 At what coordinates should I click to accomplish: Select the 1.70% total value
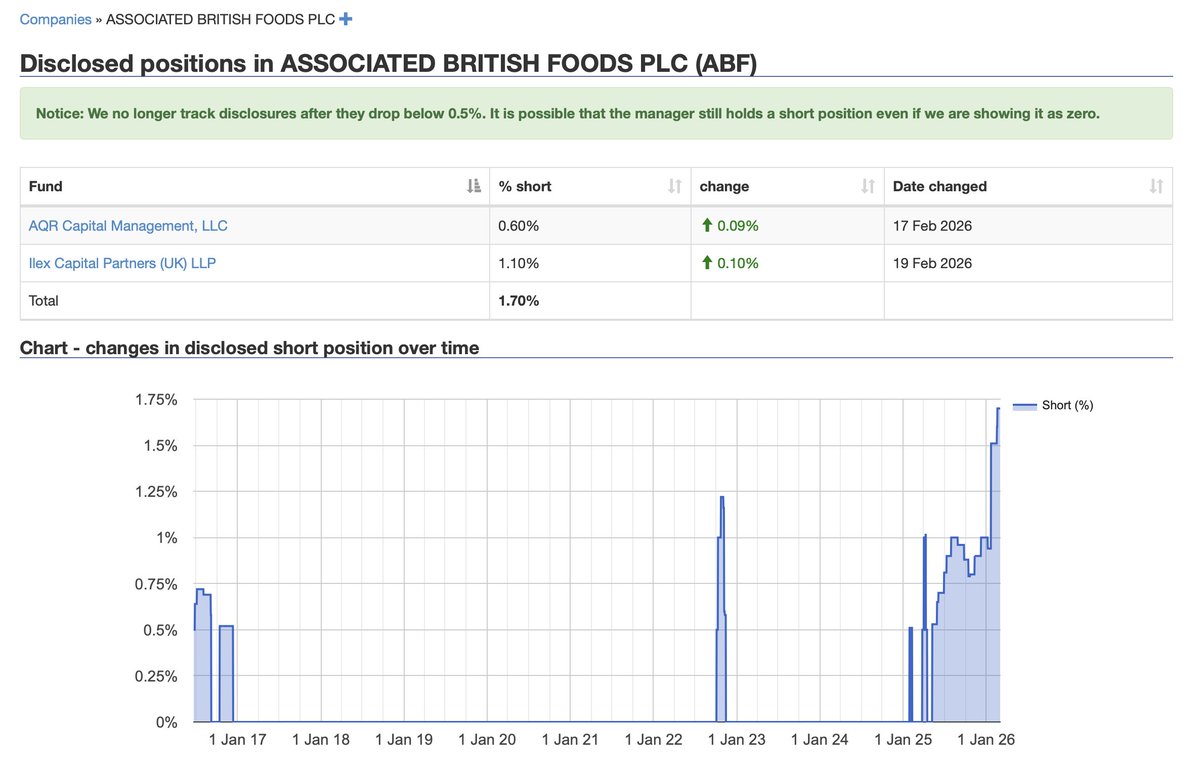click(519, 300)
